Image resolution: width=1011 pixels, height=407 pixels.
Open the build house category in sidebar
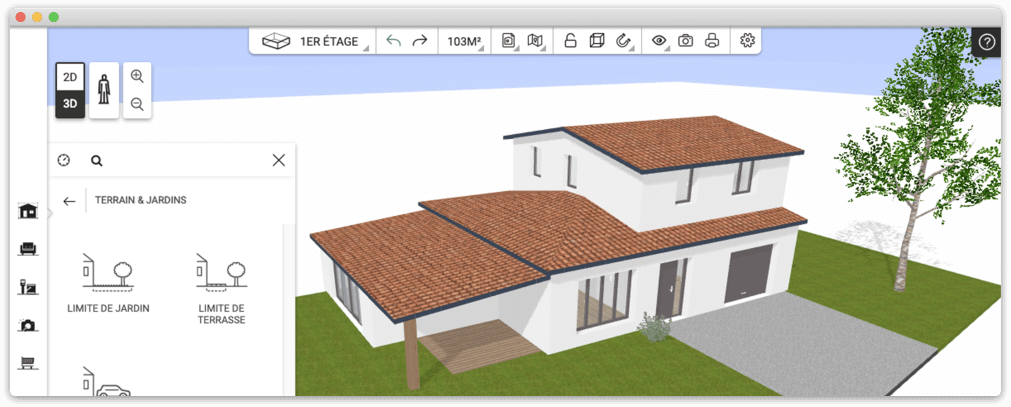tap(28, 211)
